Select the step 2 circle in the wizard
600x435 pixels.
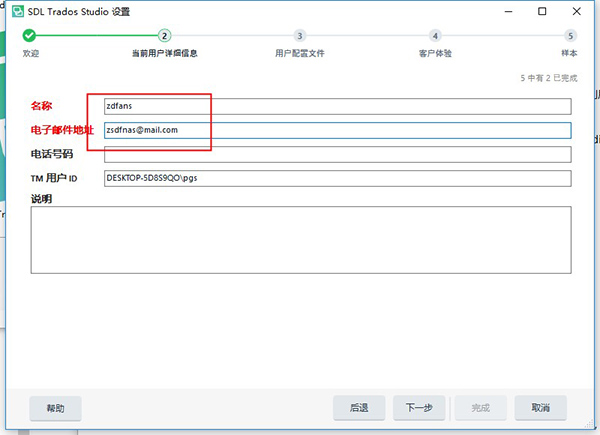(x=164, y=35)
